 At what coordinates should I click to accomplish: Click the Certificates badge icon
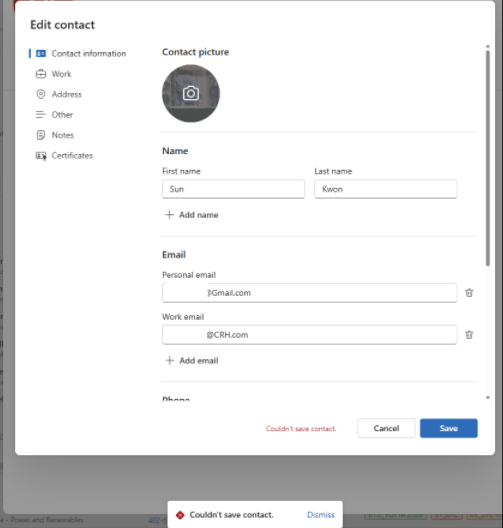pos(41,156)
